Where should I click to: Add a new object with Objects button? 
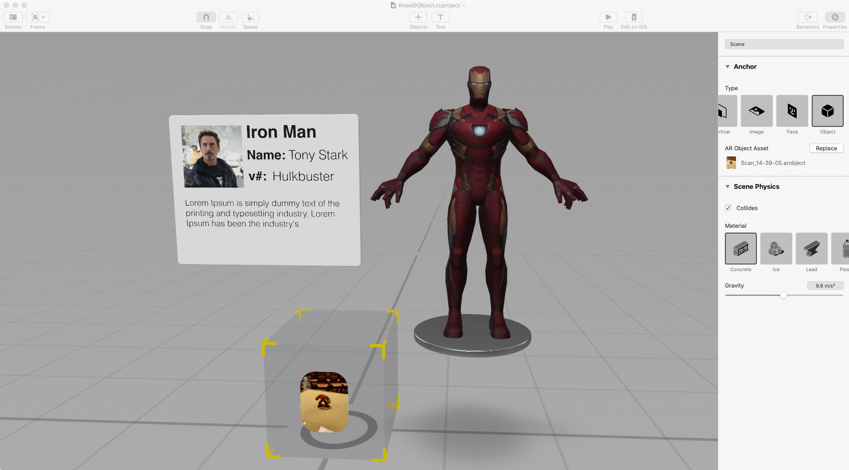[418, 17]
